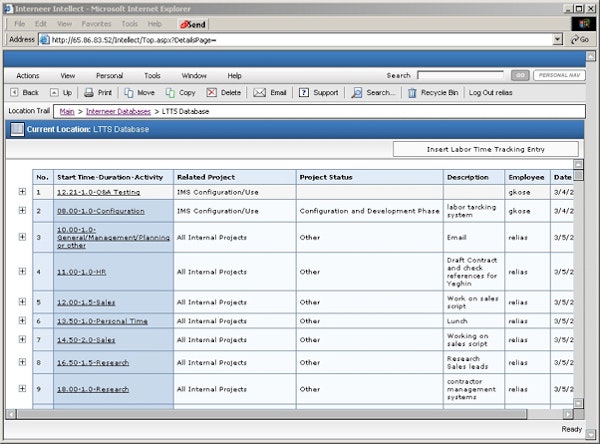This screenshot has height=444, width=600.
Task: Open the address bar dropdown arrow
Action: [x=557, y=39]
